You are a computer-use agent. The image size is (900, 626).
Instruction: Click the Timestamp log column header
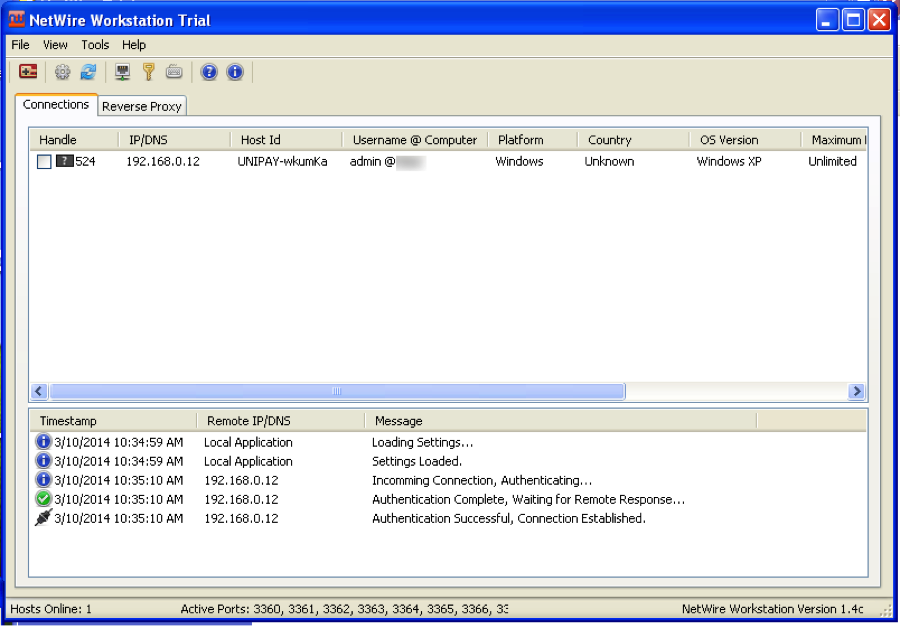point(113,421)
